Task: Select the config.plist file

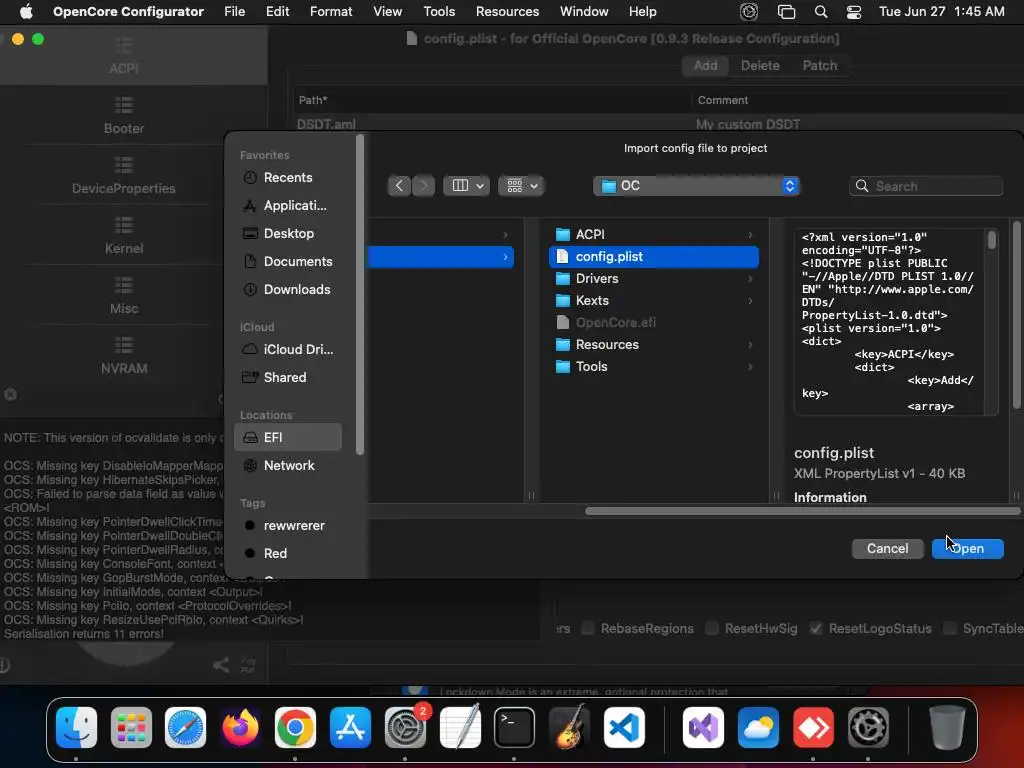Action: pos(654,257)
